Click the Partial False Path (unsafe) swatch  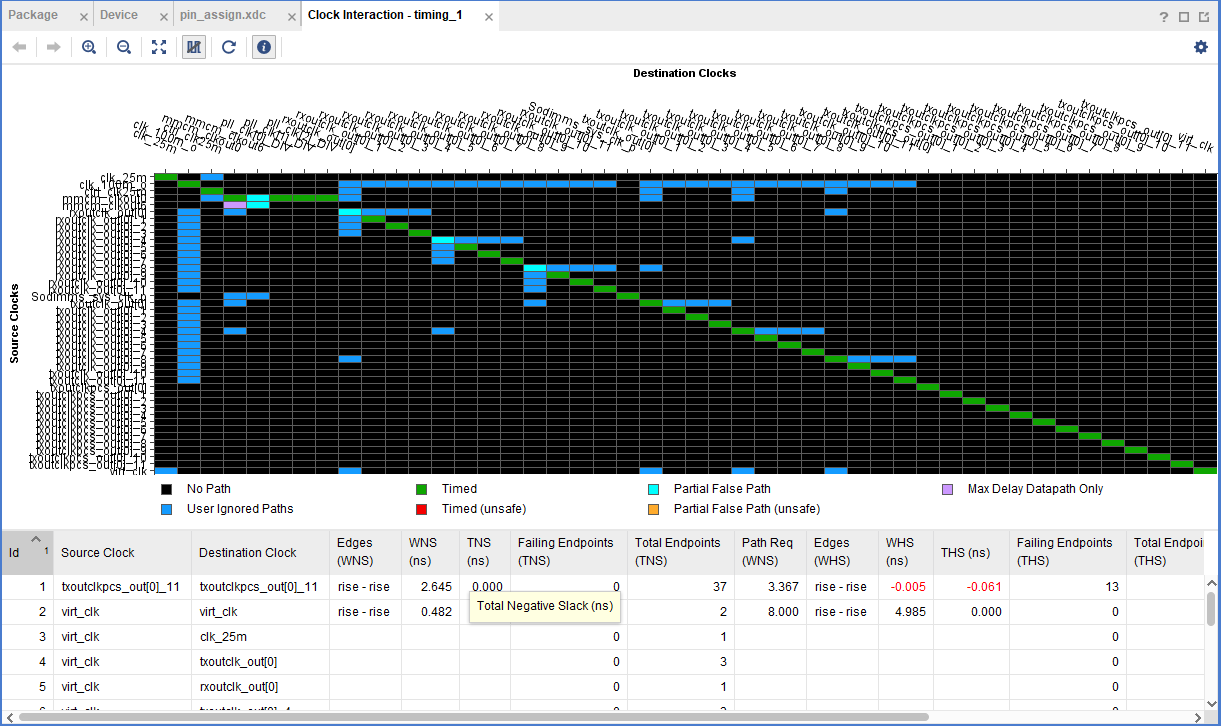(654, 509)
